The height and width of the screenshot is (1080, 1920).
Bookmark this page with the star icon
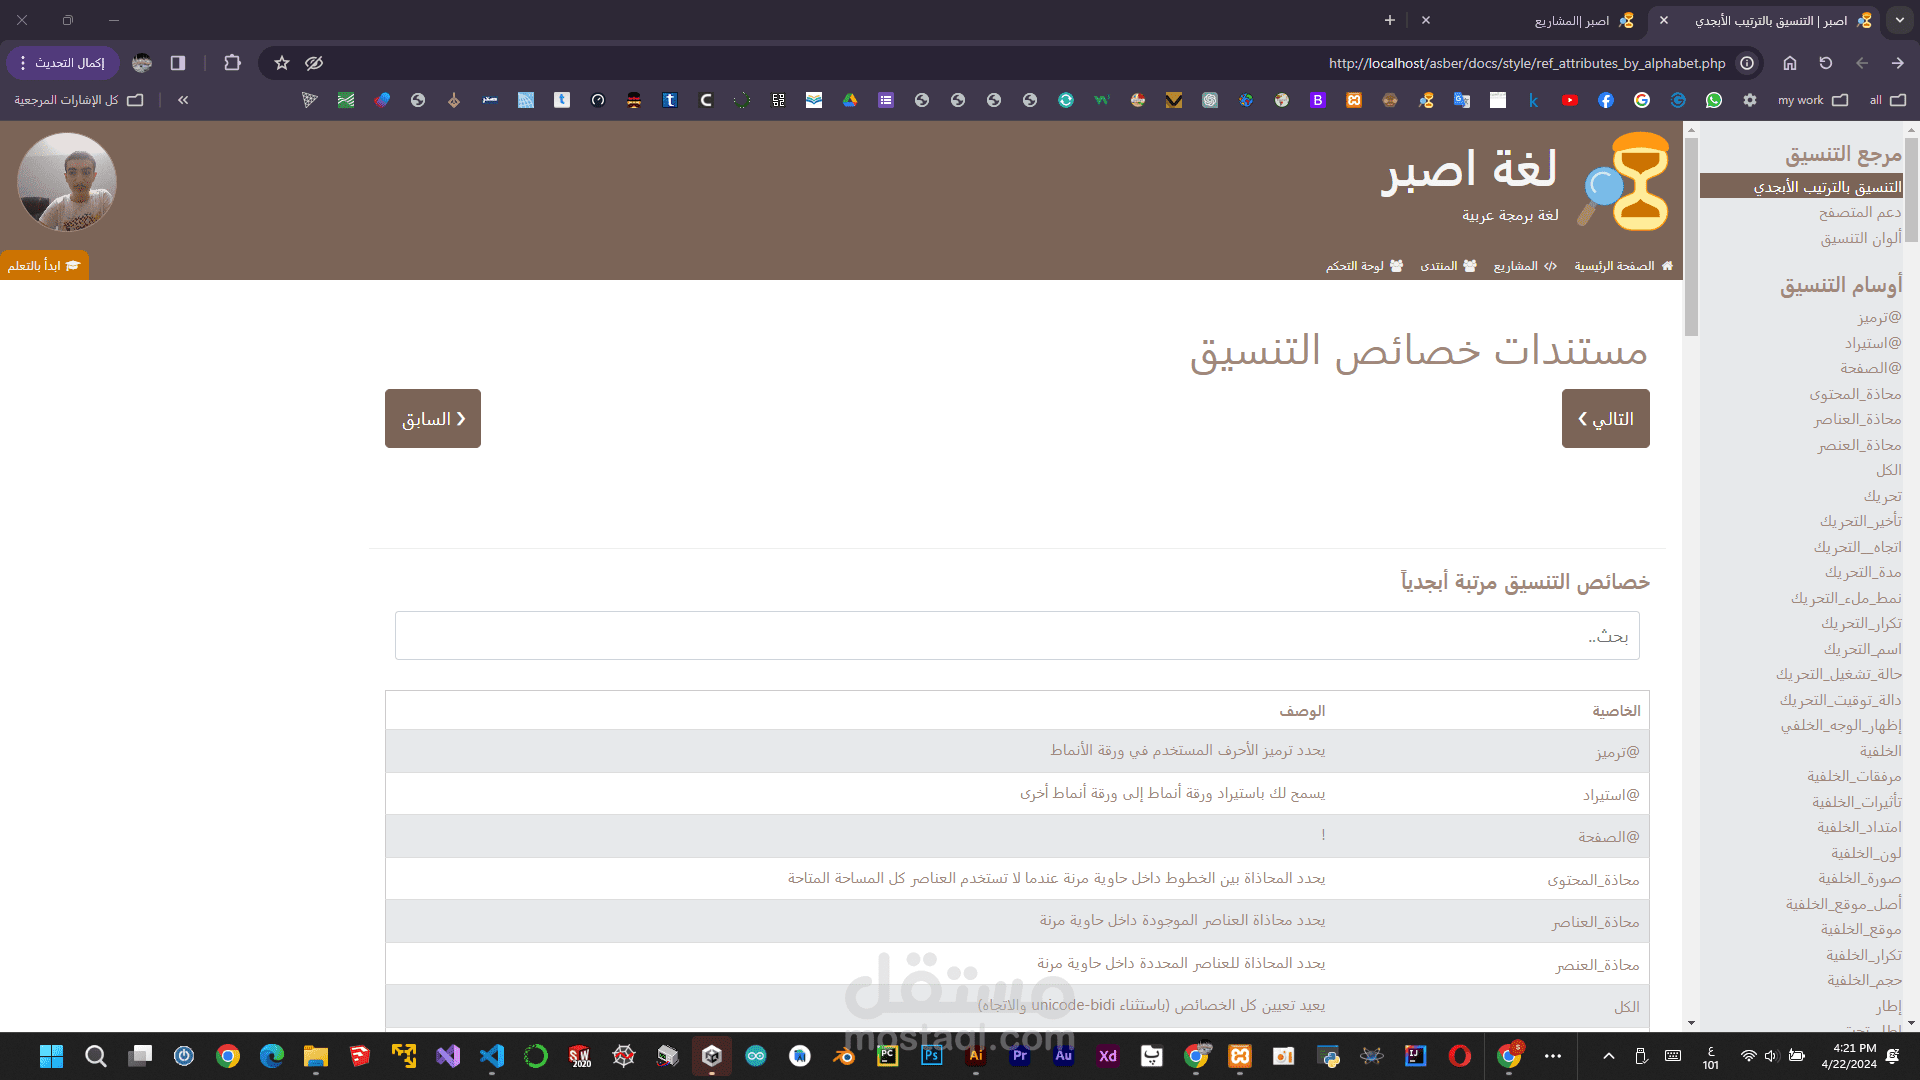pos(282,63)
